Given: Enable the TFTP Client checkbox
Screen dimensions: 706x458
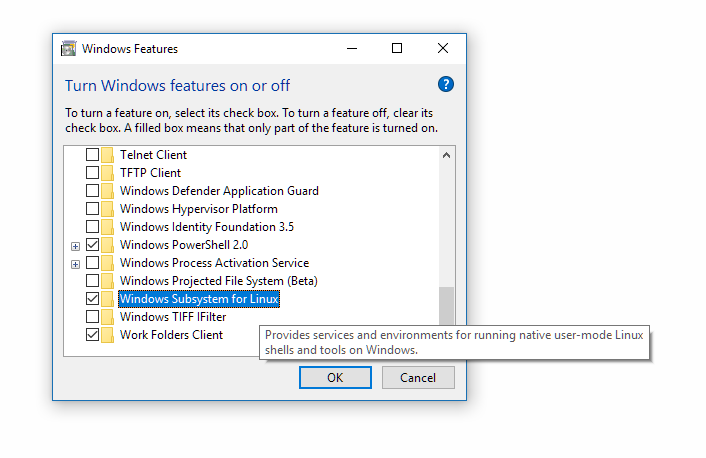Looking at the screenshot, I should pyautogui.click(x=92, y=172).
